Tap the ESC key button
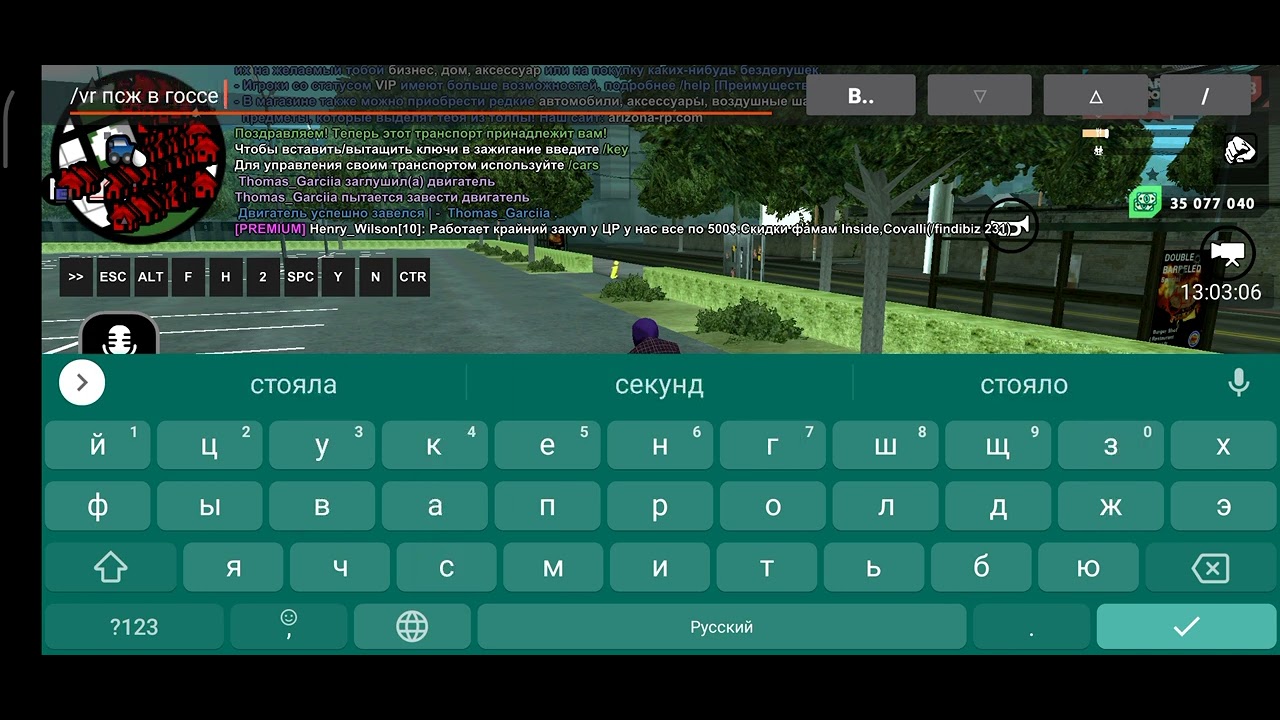 pyautogui.click(x=113, y=277)
